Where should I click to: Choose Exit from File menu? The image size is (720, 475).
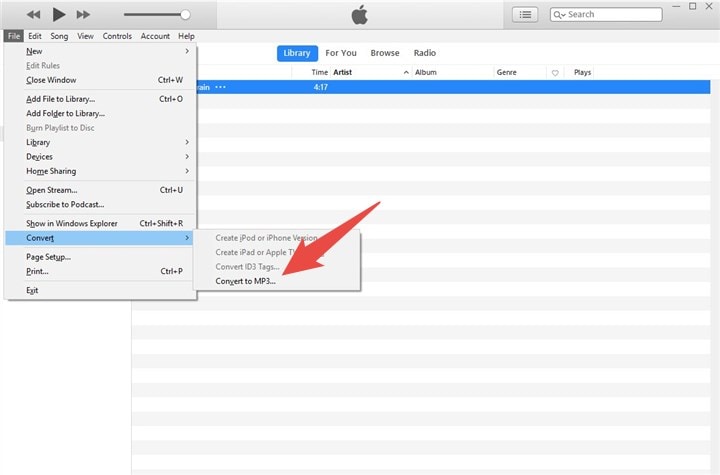(100, 290)
